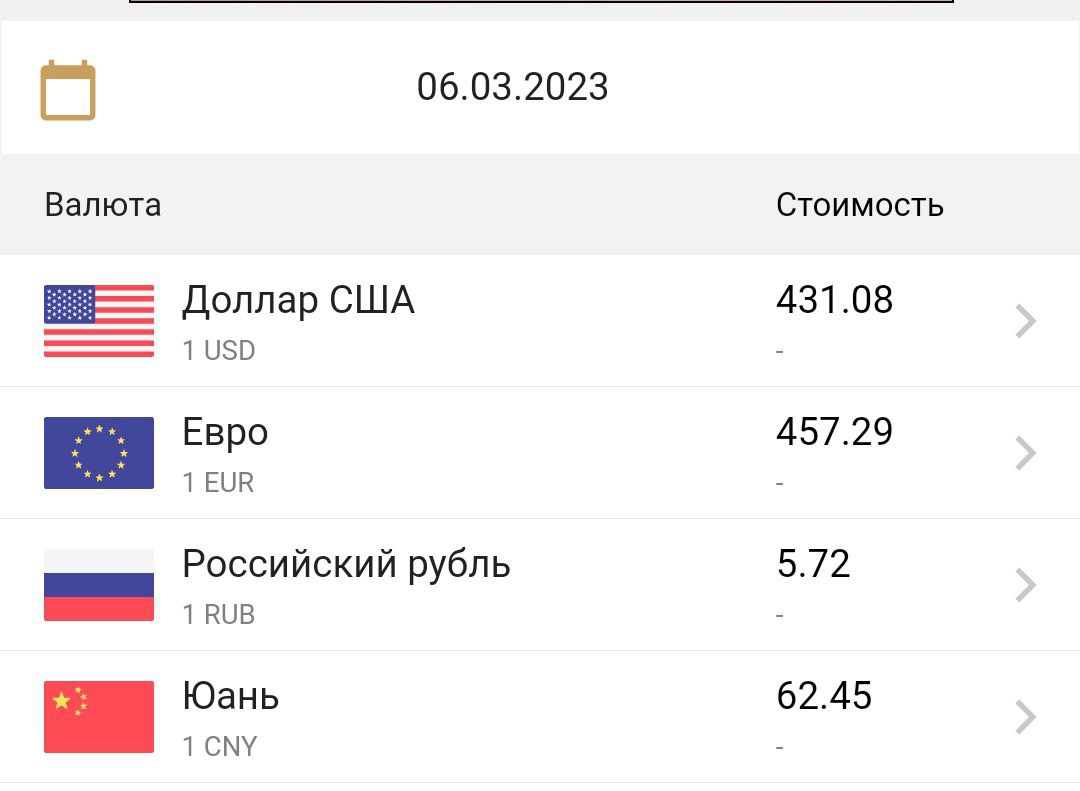The width and height of the screenshot is (1080, 791).
Task: Open Юань details via chevron arrow
Action: click(1025, 717)
